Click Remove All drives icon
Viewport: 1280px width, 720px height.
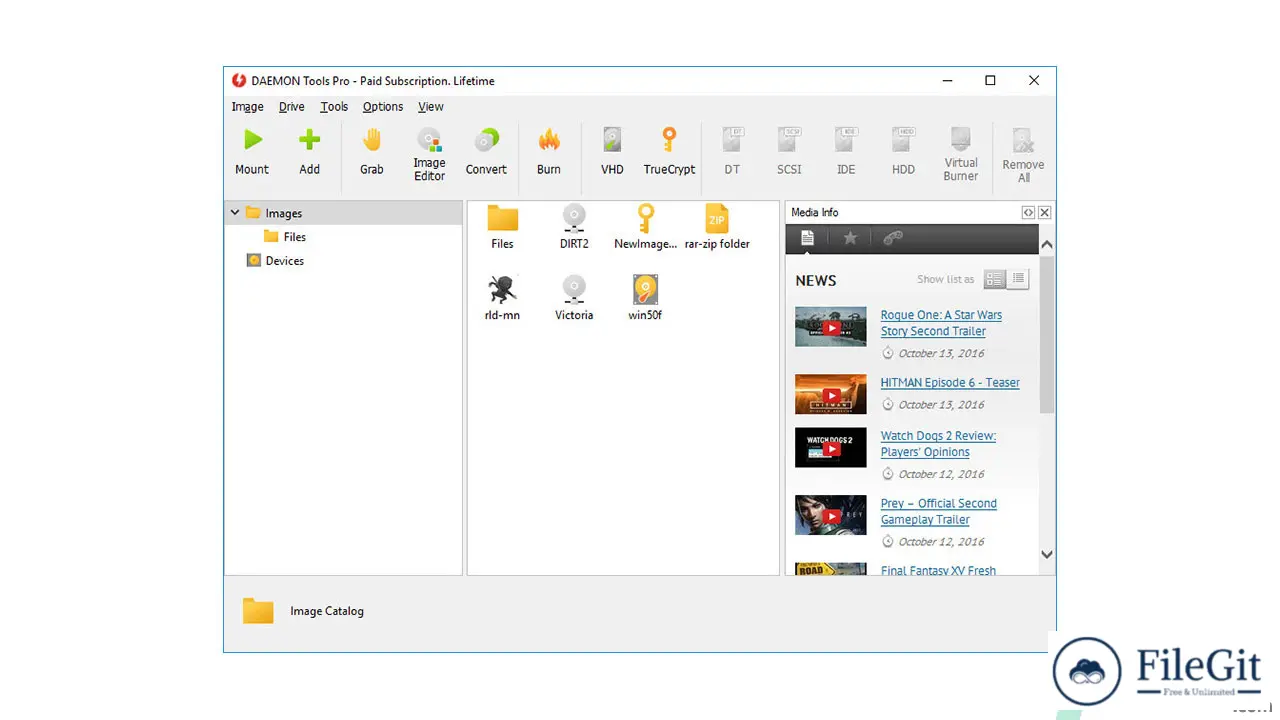coord(1023,141)
